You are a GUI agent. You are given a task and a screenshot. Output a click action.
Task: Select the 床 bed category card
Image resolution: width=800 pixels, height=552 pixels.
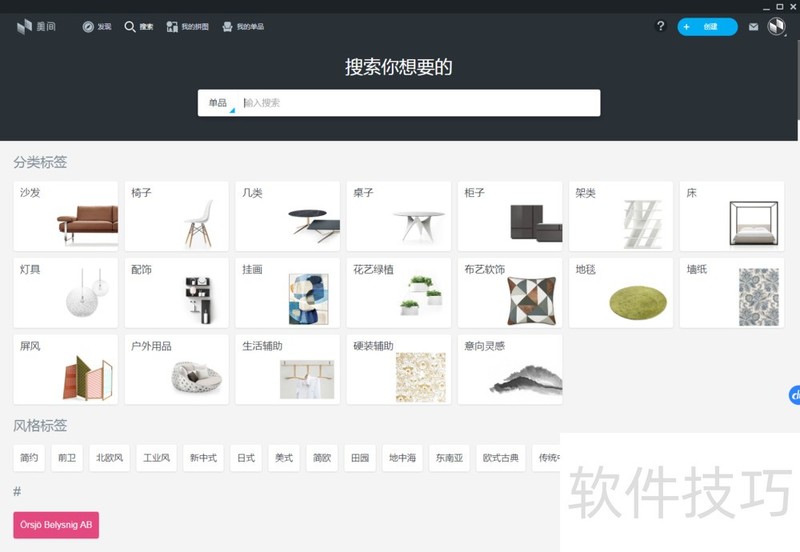(x=732, y=216)
